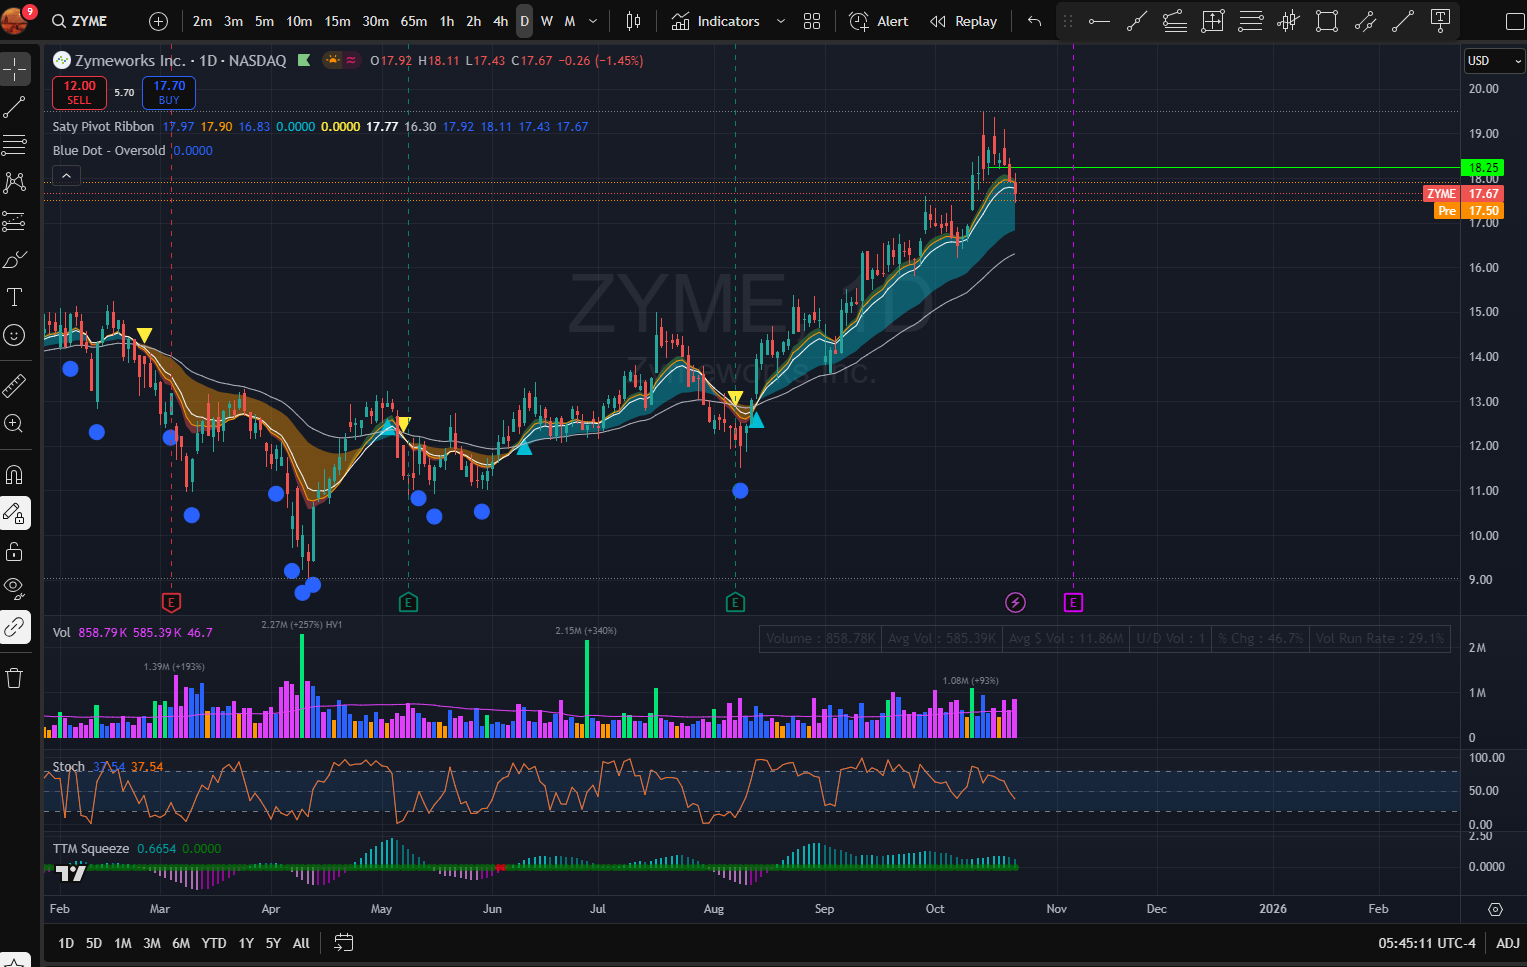1527x967 pixels.
Task: Toggle fullscreen chart mode
Action: (1515, 21)
